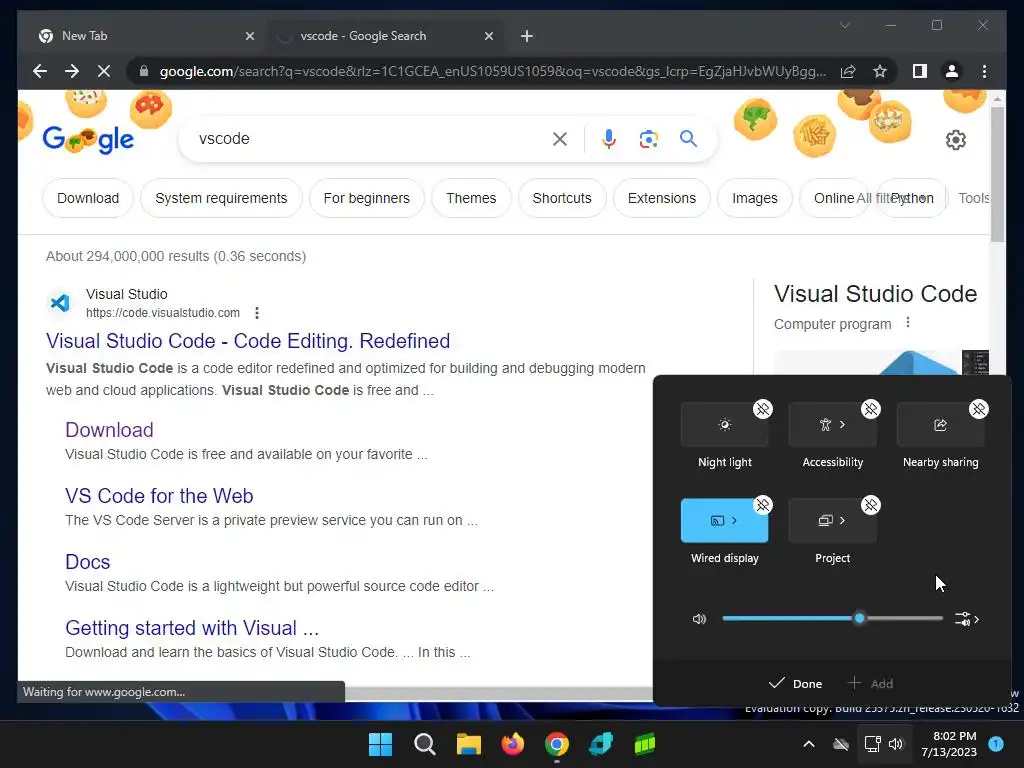Open a new browser tab
The width and height of the screenshot is (1024, 768).
[x=527, y=36]
